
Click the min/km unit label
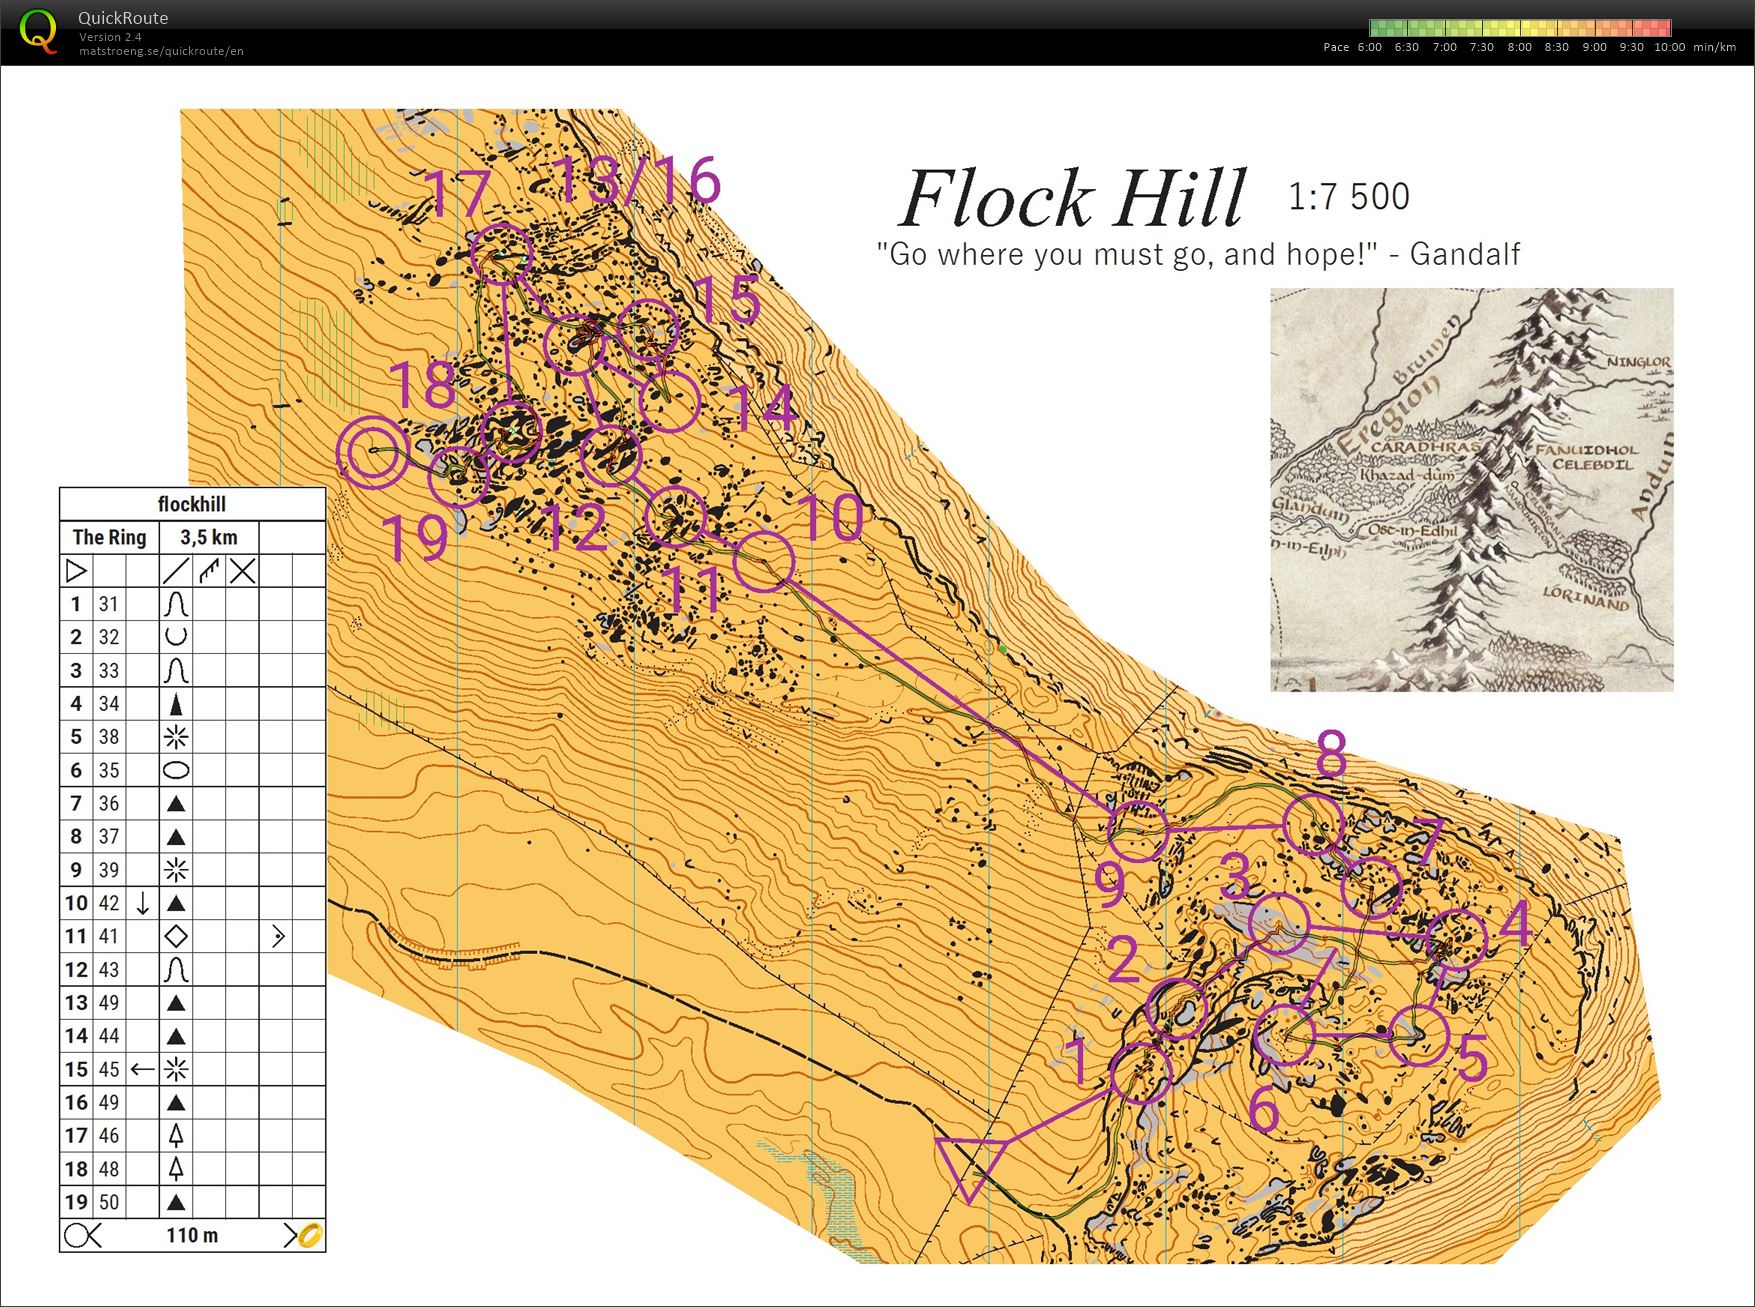1715,47
